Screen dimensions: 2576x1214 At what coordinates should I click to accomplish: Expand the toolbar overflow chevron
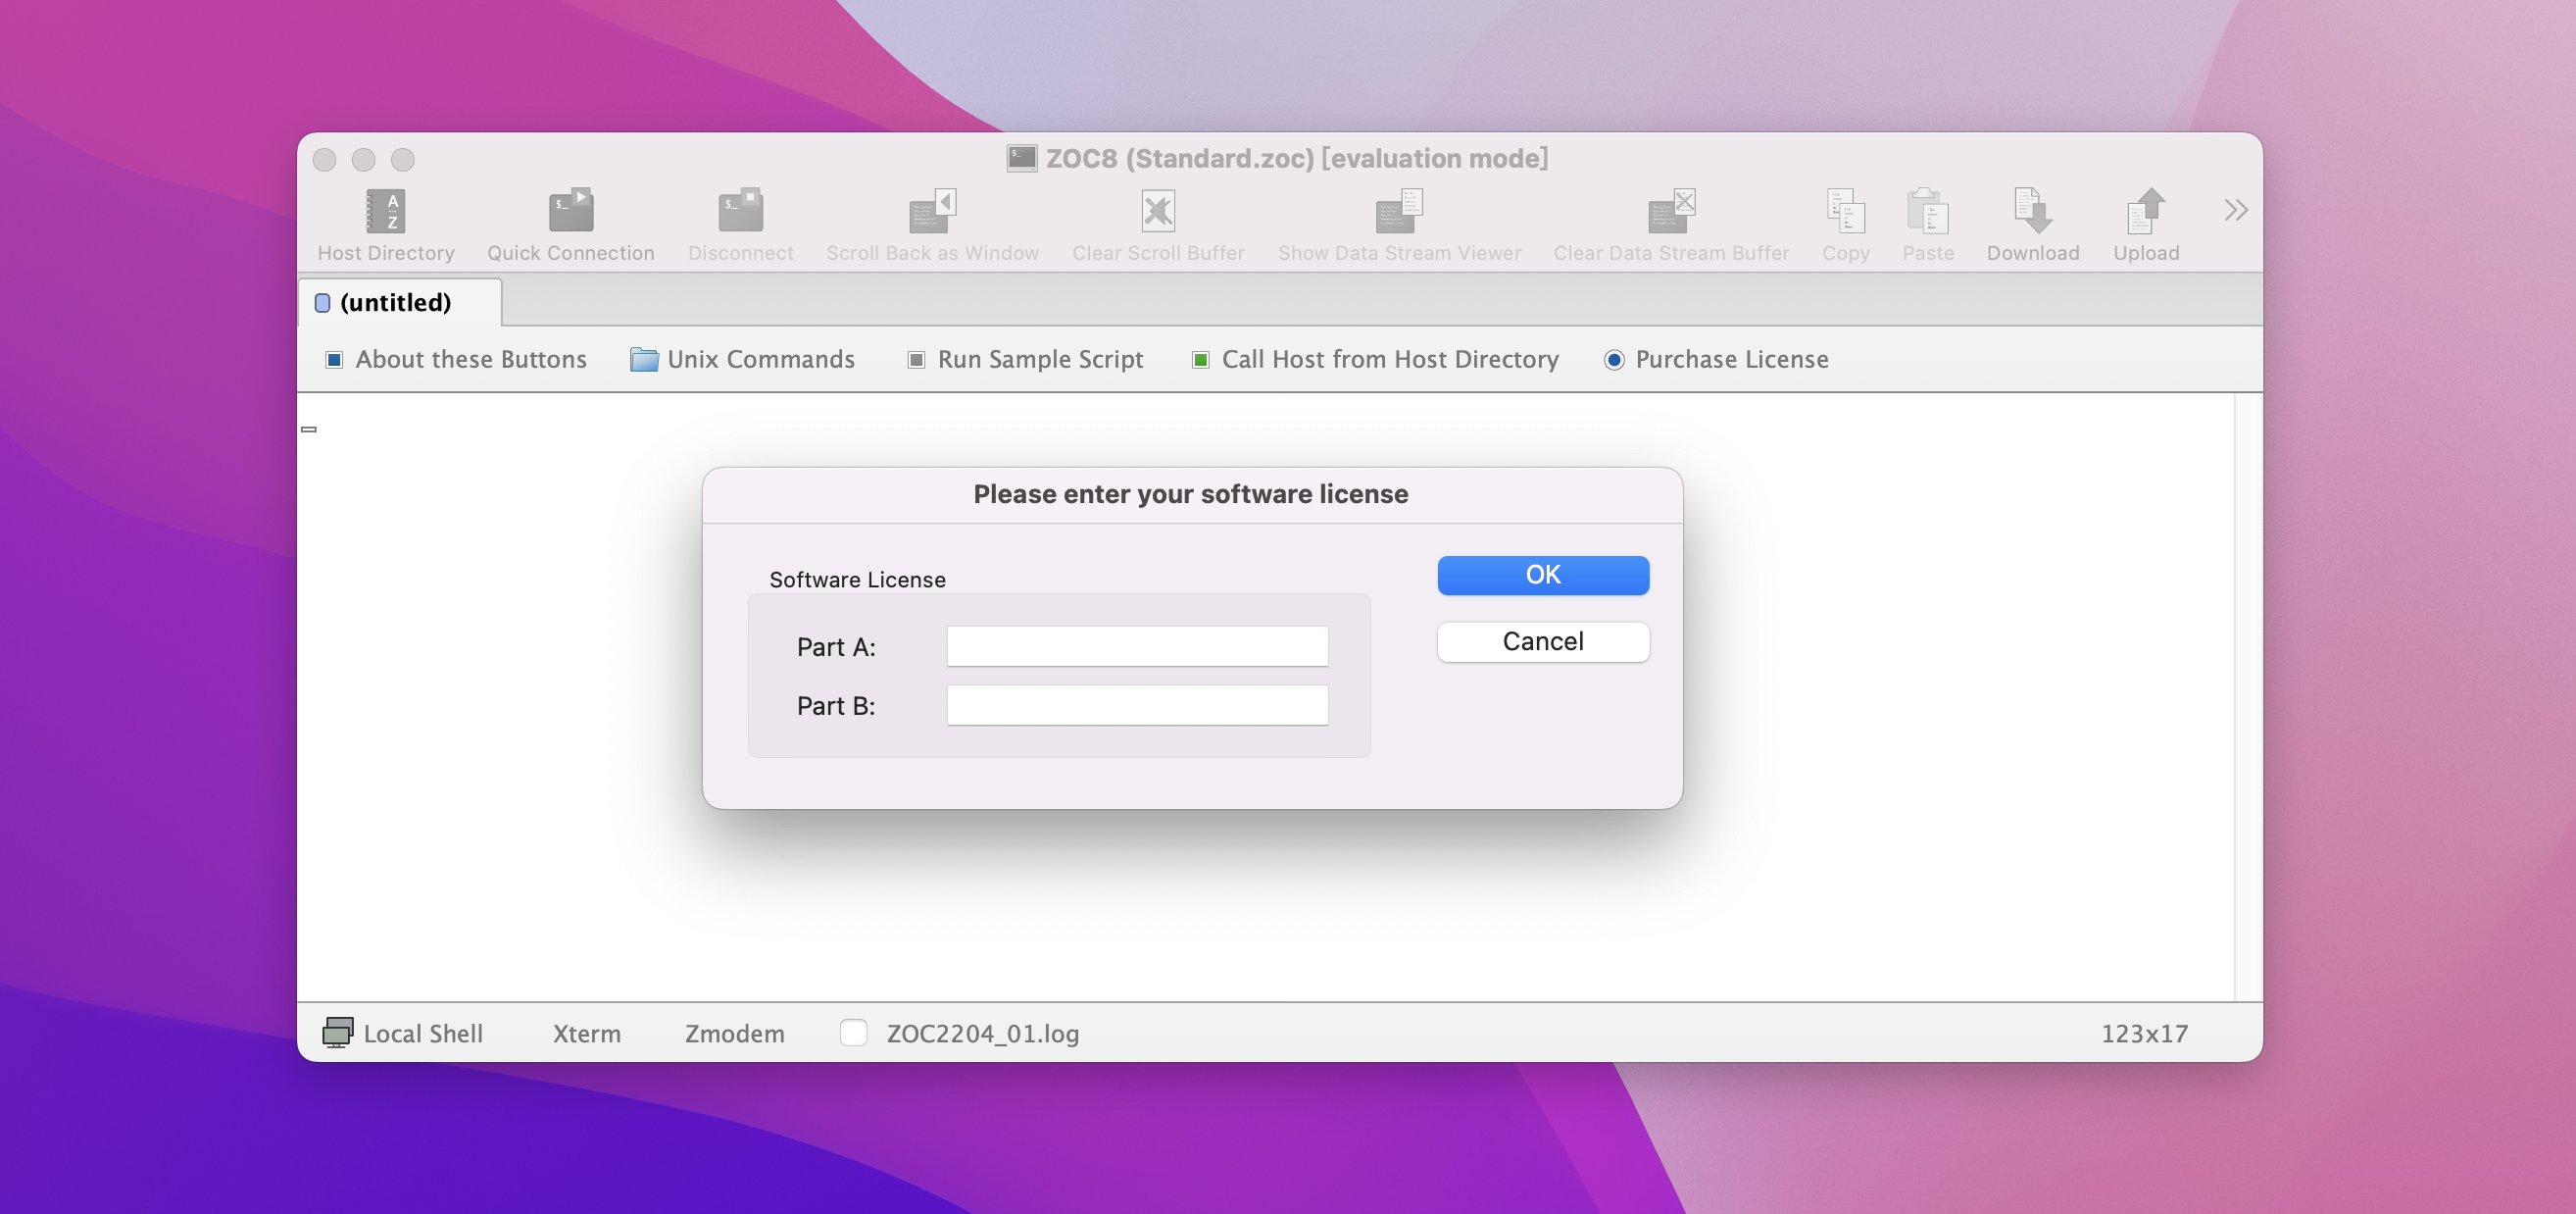tap(2235, 210)
